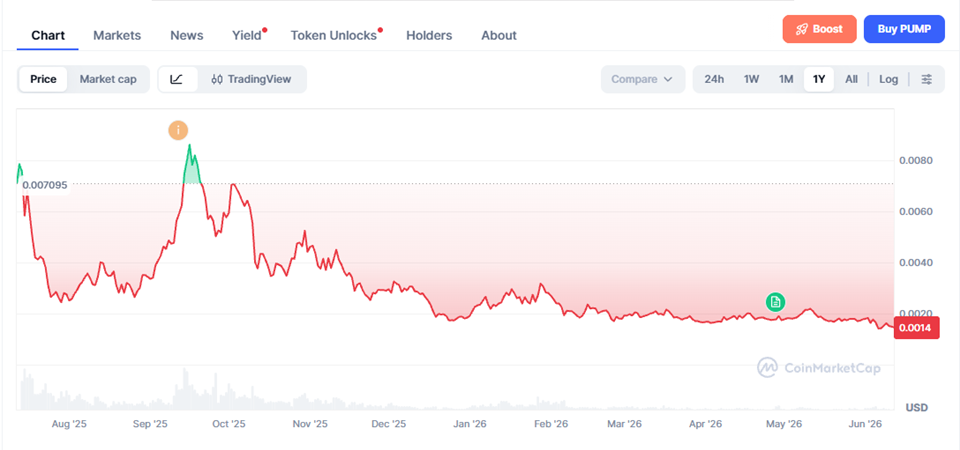
Task: Click the Dec '25 date label
Action: click(389, 424)
